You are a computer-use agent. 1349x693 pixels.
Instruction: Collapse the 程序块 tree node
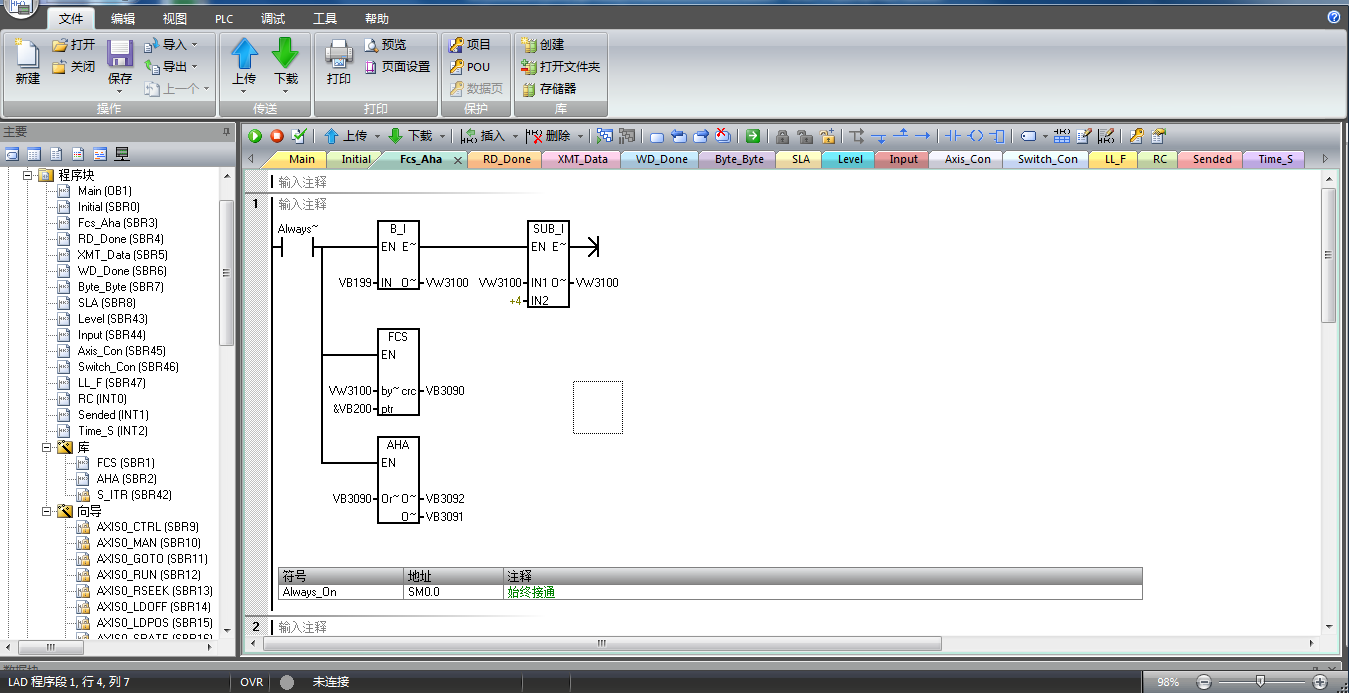click(29, 175)
